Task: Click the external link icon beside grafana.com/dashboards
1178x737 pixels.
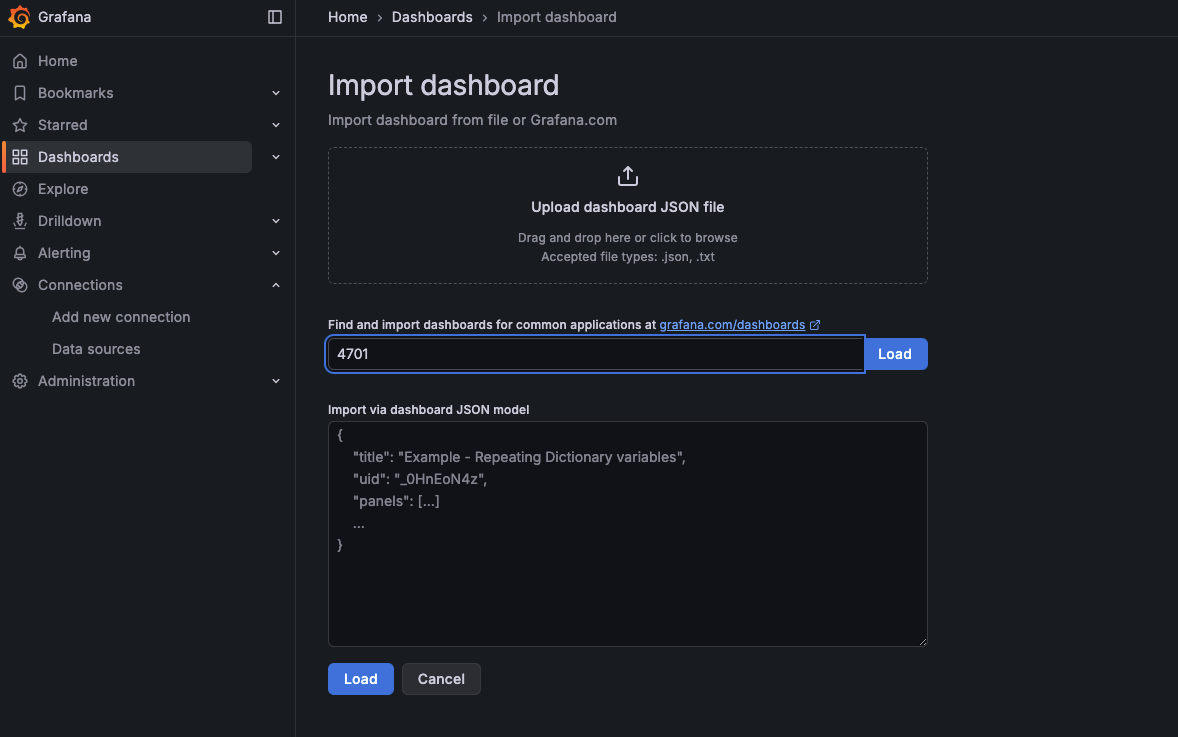Action: (815, 325)
